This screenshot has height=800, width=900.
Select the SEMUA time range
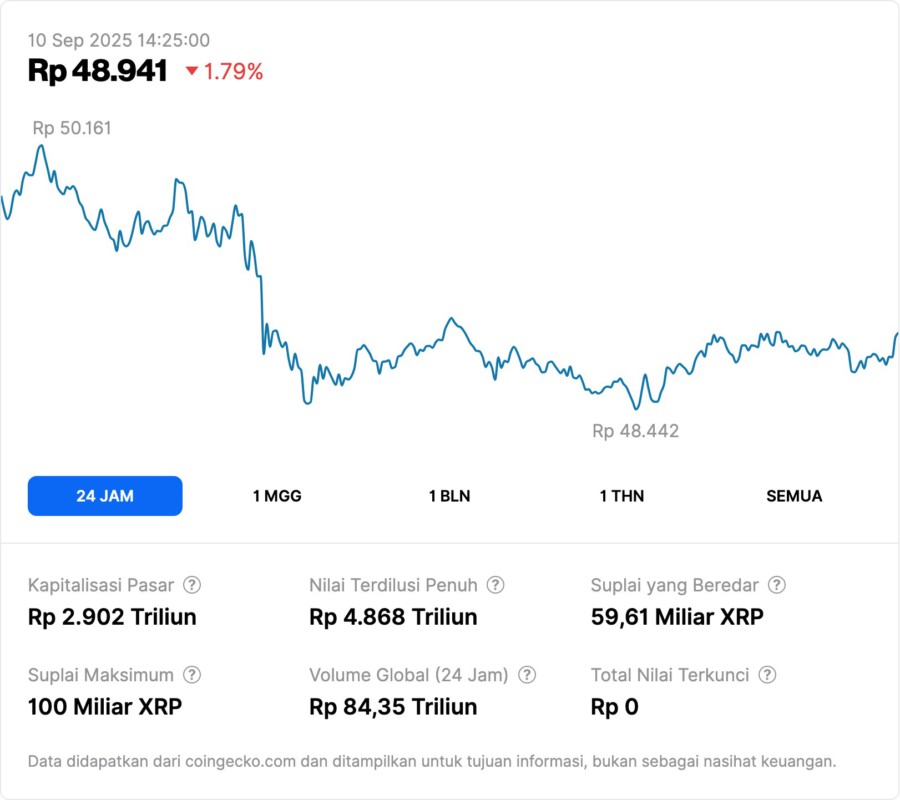(794, 496)
